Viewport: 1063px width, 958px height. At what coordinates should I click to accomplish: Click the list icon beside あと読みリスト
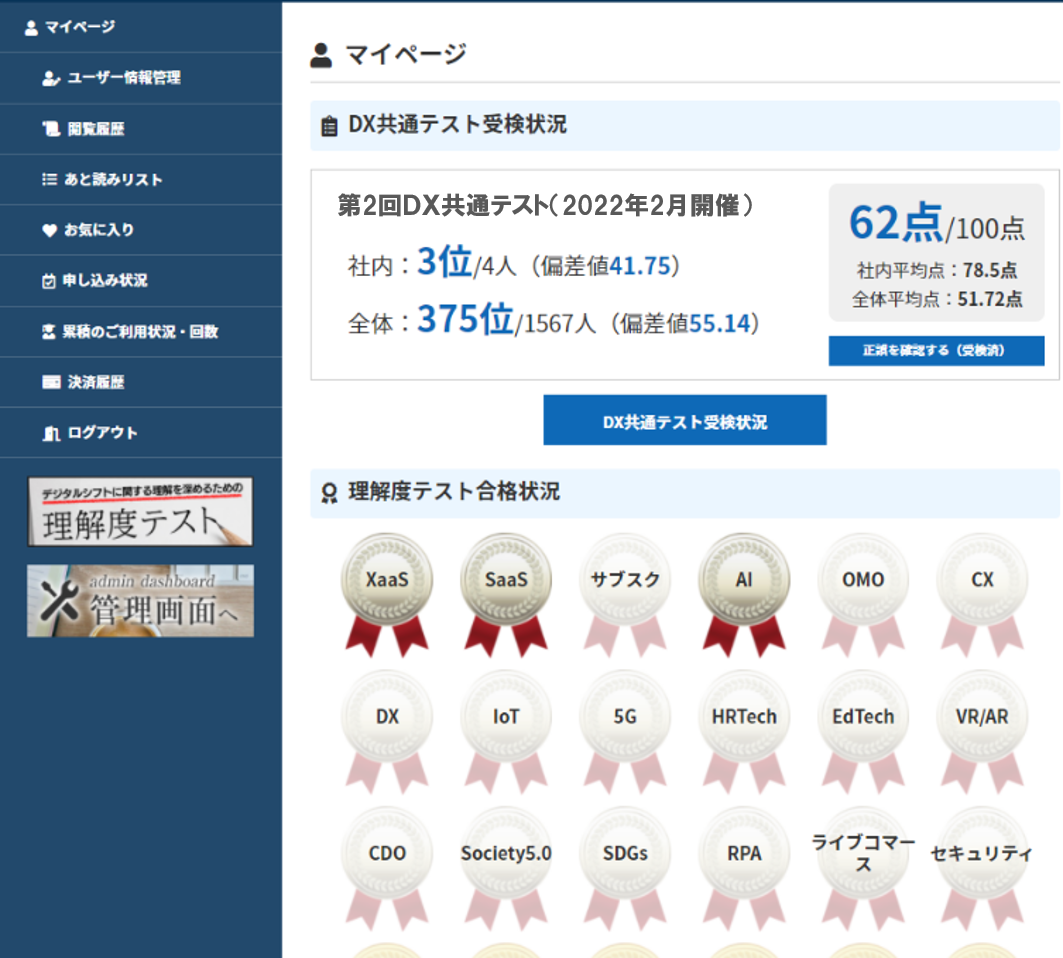[49, 180]
